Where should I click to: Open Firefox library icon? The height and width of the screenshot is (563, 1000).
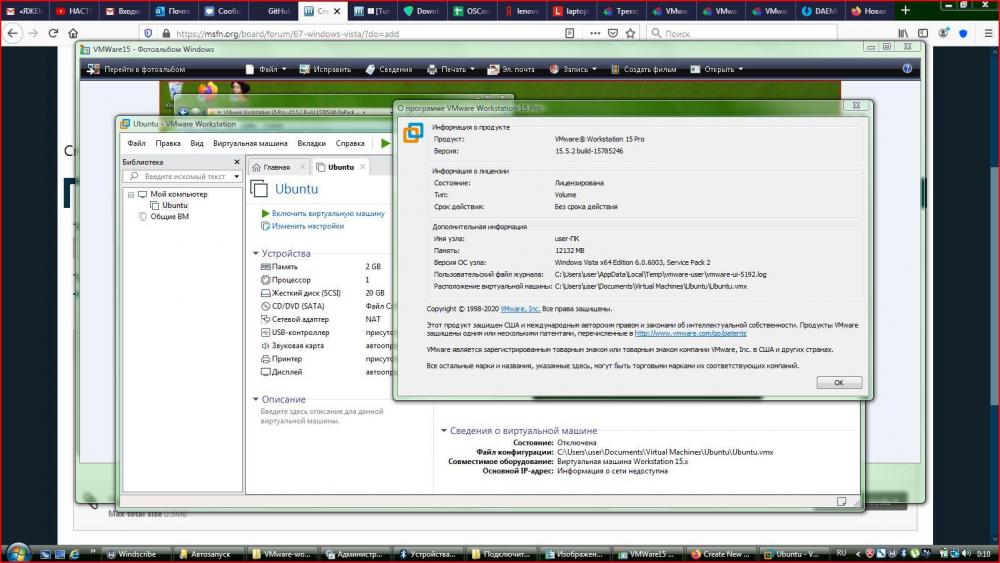coord(903,33)
